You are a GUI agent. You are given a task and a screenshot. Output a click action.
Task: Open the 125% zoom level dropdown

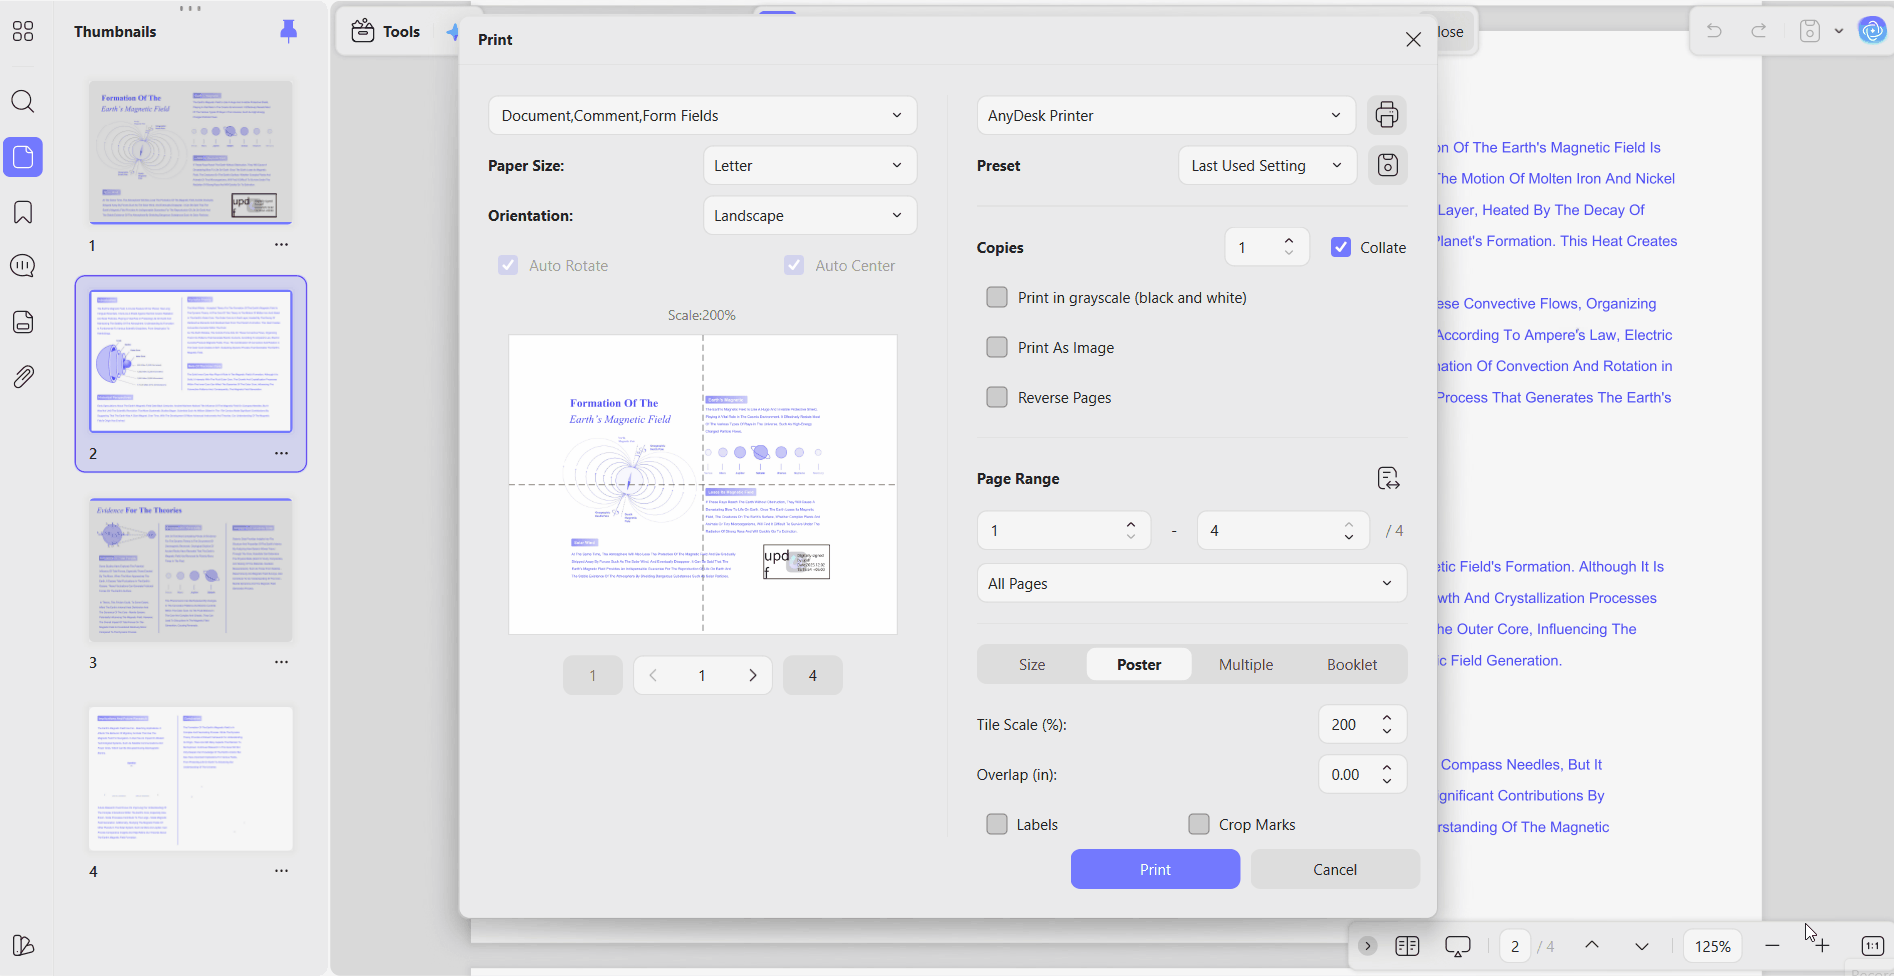click(1713, 946)
